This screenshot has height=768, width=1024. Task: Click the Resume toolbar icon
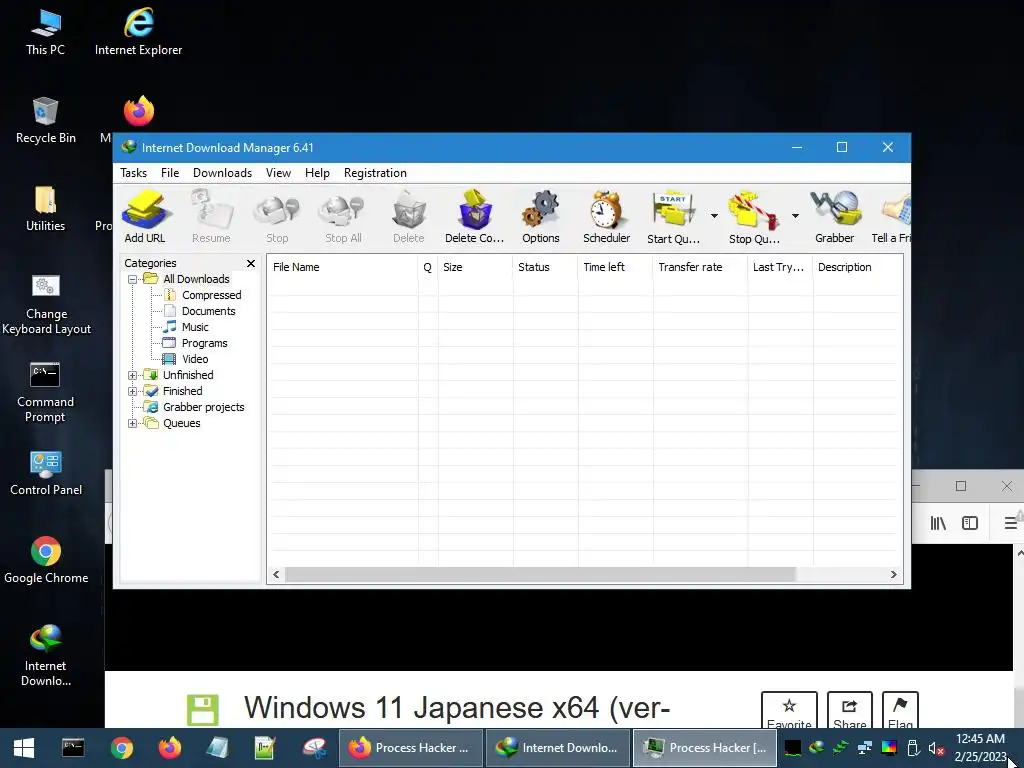[x=211, y=217]
